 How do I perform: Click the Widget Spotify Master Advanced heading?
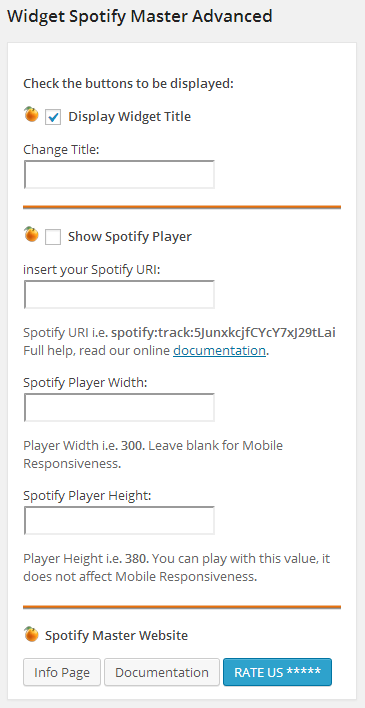tap(140, 17)
